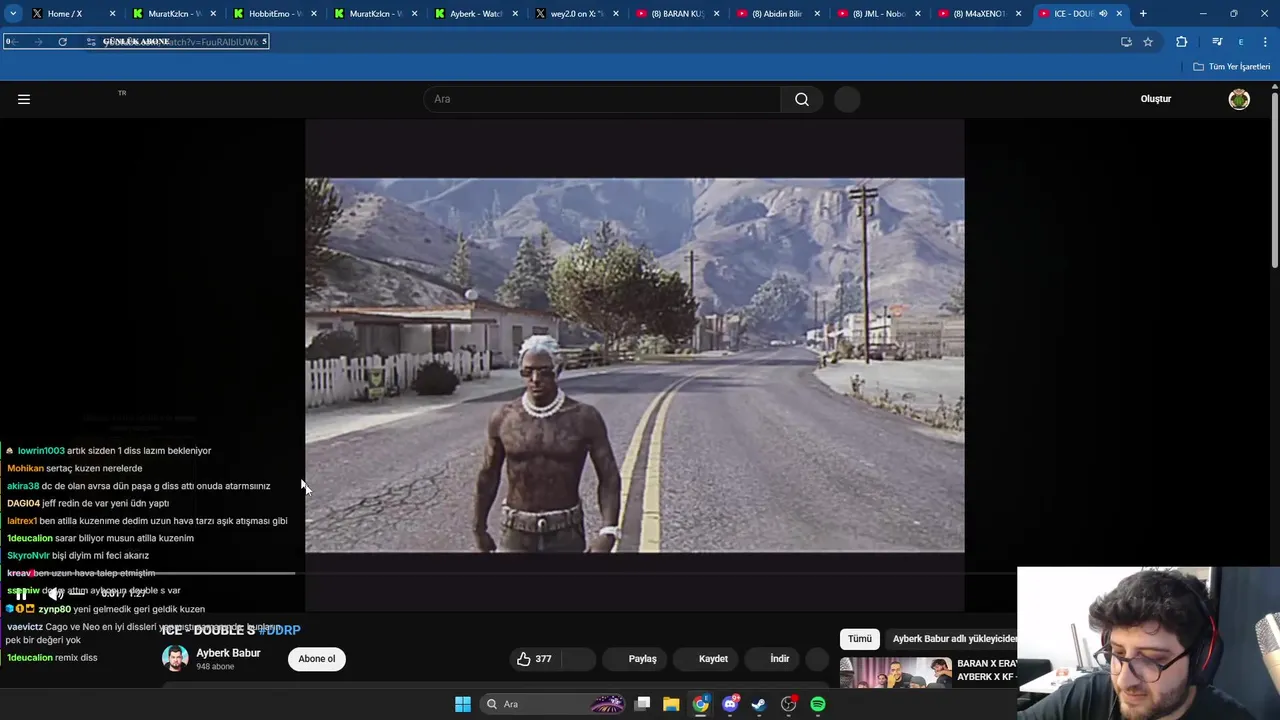Click the Oluştur create button
Screen dimensions: 1280x720
point(1156,99)
